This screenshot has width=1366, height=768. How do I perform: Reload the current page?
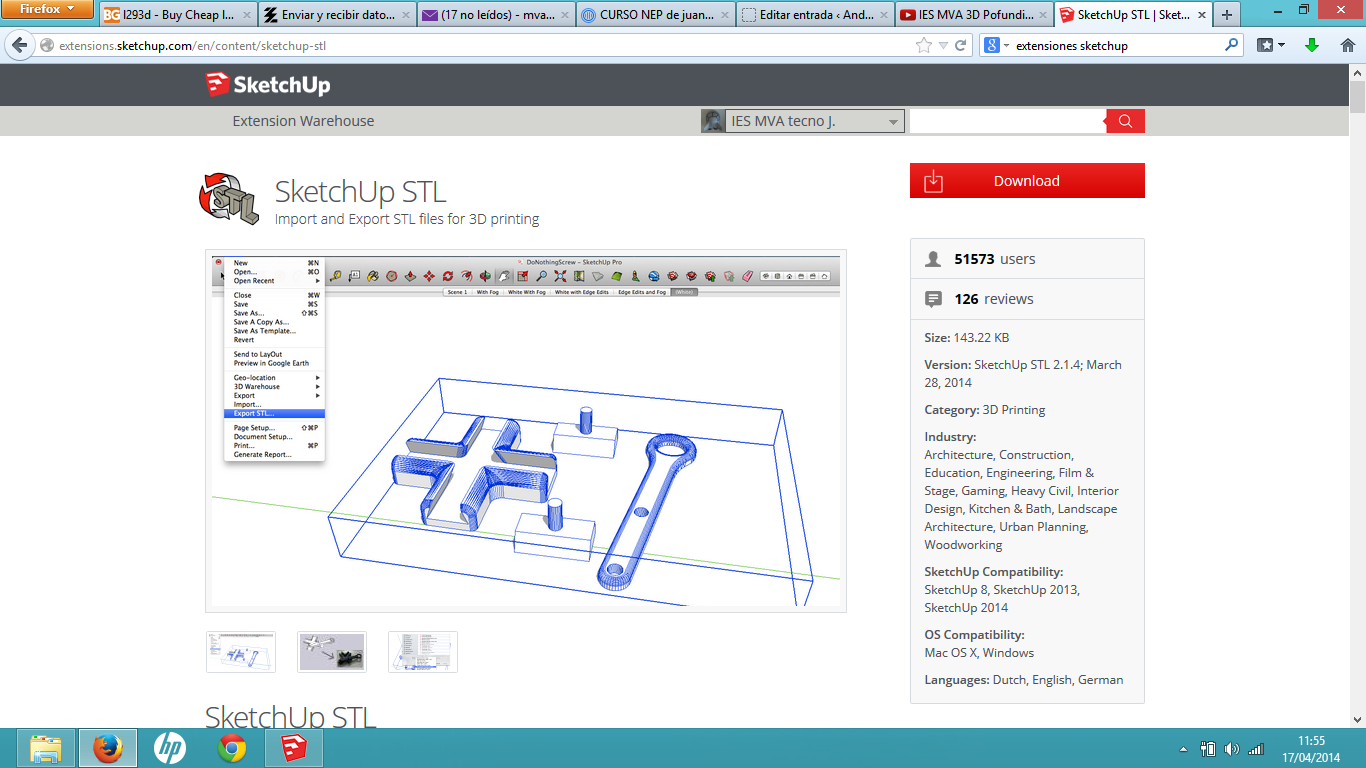961,45
